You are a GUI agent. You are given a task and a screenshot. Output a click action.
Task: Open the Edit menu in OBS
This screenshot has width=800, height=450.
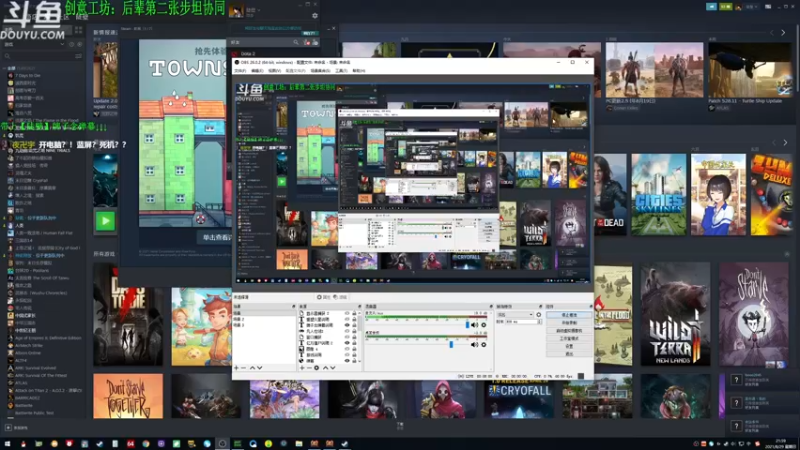point(257,70)
